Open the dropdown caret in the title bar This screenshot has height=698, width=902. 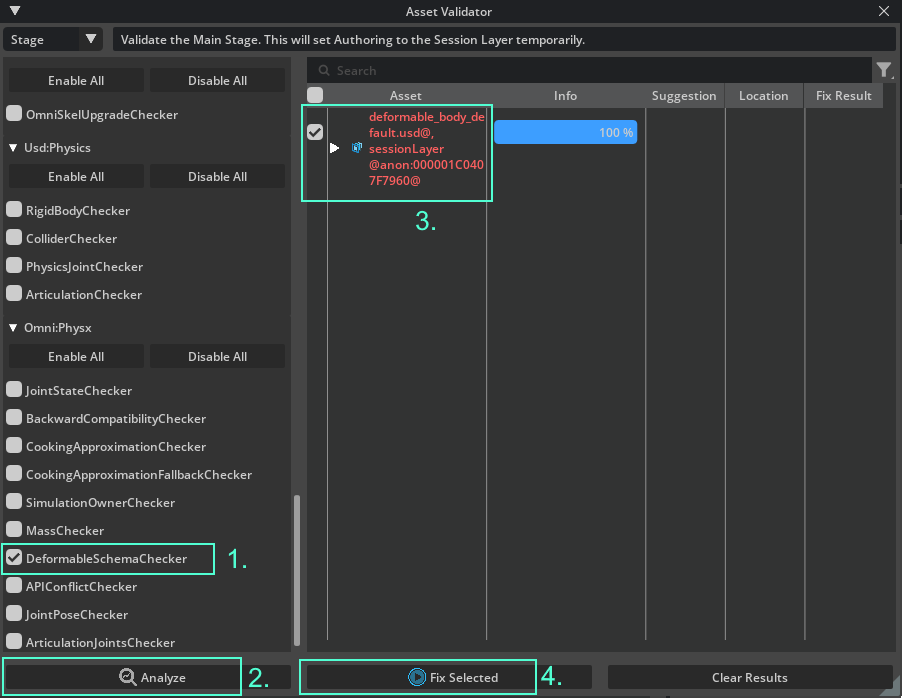14,12
